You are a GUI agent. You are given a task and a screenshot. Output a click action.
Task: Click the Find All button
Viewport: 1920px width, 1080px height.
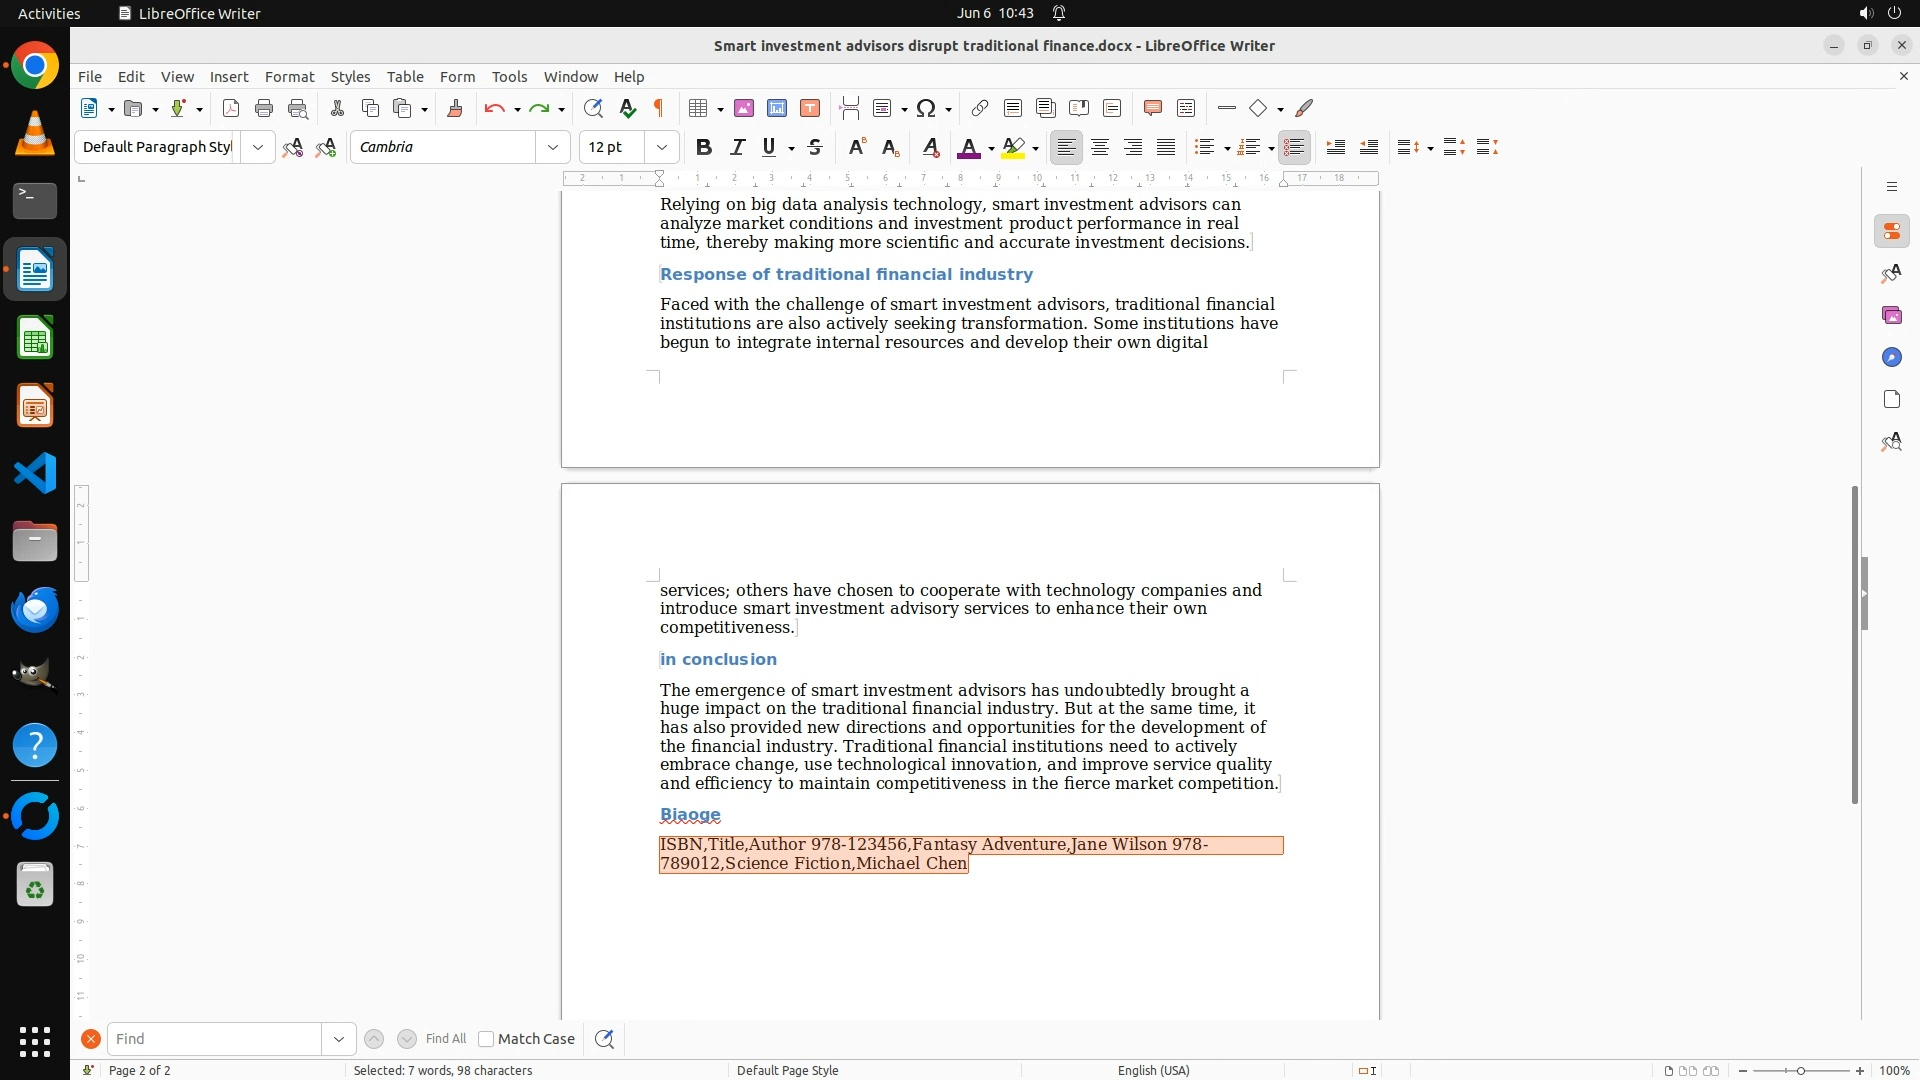coord(446,1039)
